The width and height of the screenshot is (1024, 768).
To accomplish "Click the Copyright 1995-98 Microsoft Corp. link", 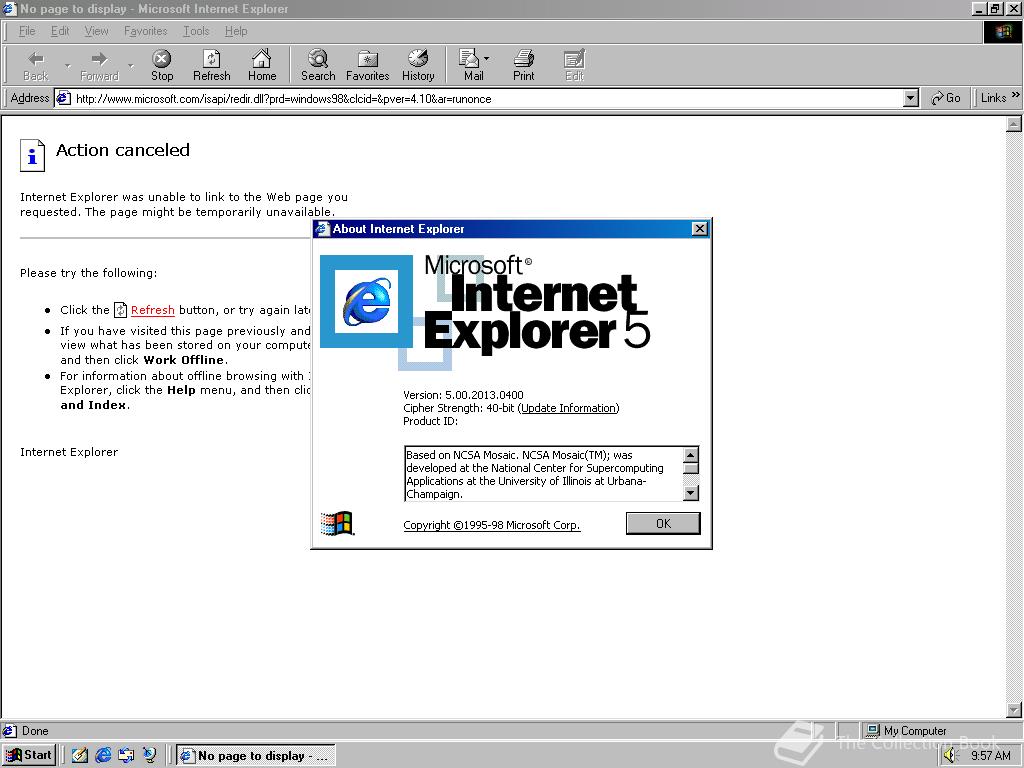I will tap(492, 525).
